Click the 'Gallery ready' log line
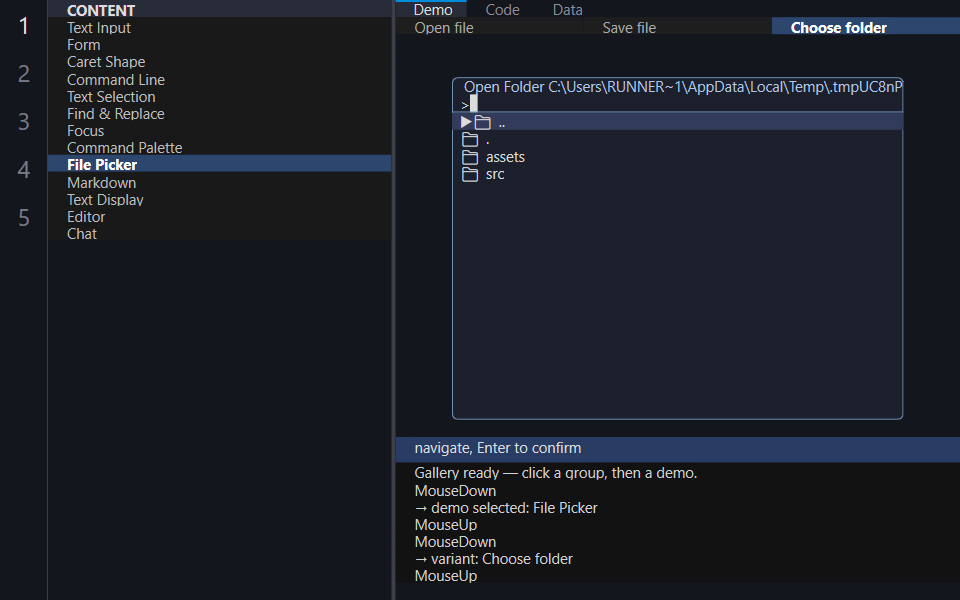The image size is (960, 600). (x=555, y=473)
